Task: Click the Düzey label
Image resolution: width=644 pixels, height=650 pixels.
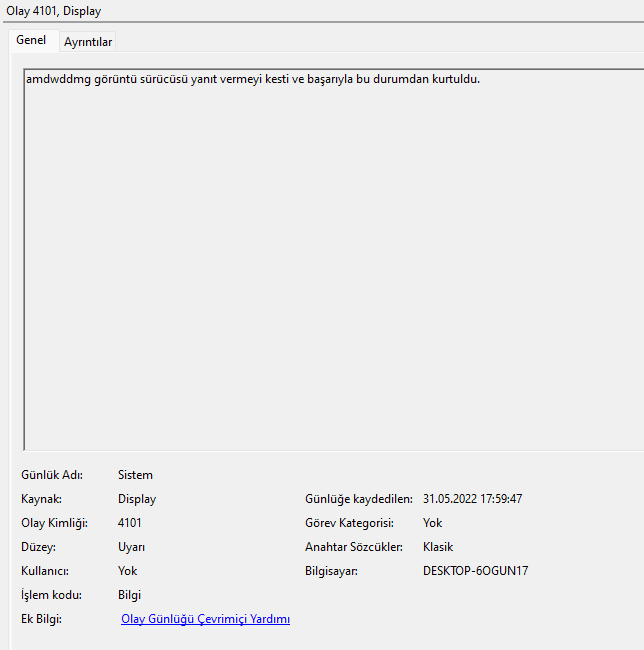Action: click(x=38, y=547)
